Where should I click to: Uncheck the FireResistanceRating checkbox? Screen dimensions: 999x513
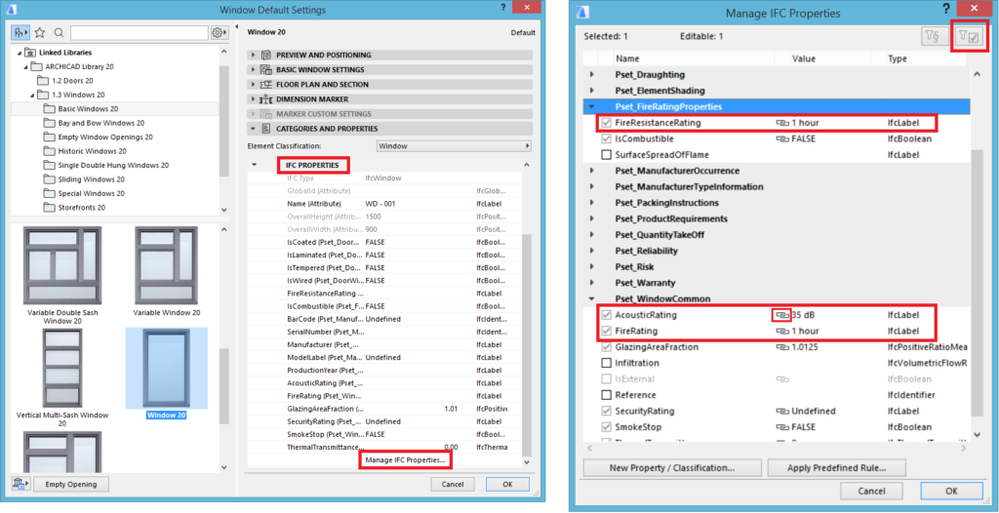(x=607, y=123)
